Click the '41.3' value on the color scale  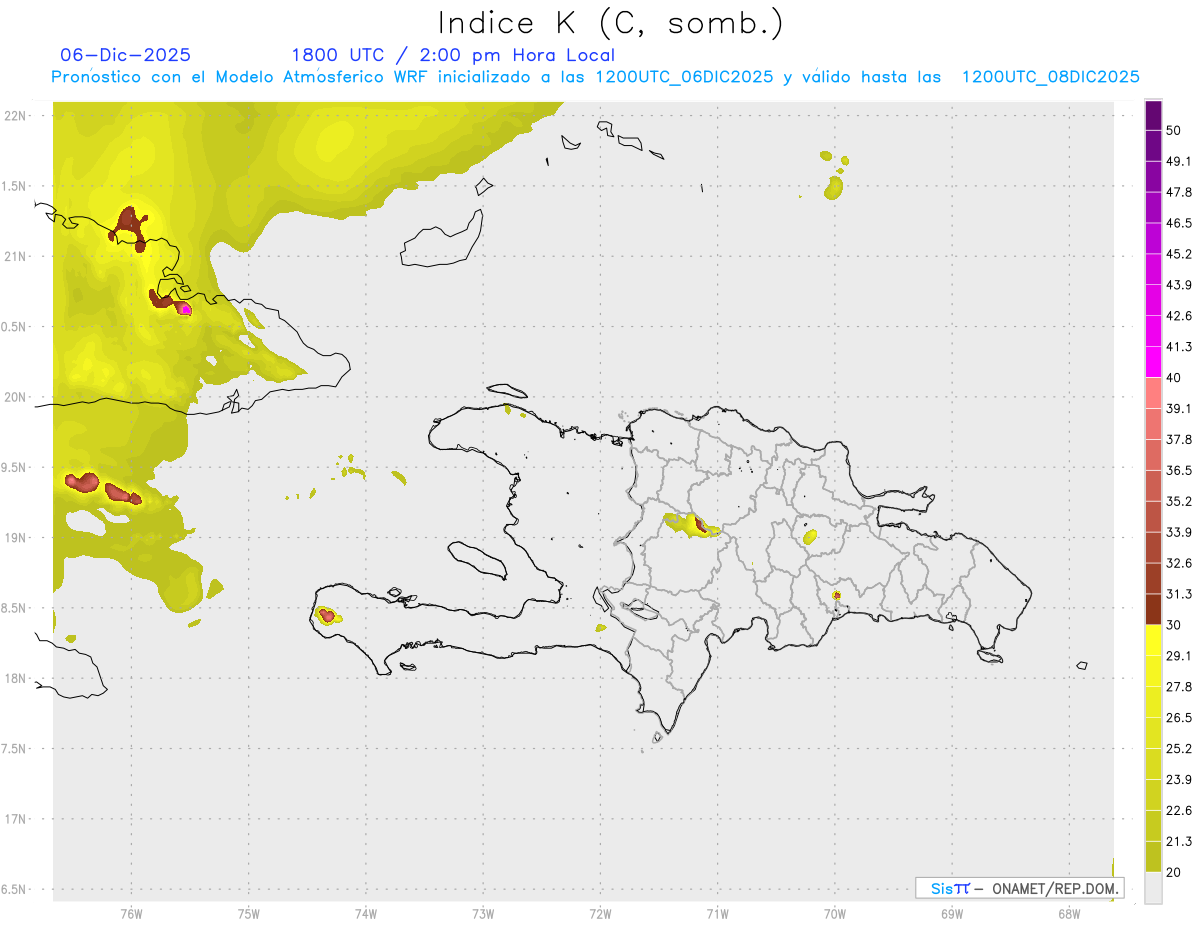[x=1179, y=347]
